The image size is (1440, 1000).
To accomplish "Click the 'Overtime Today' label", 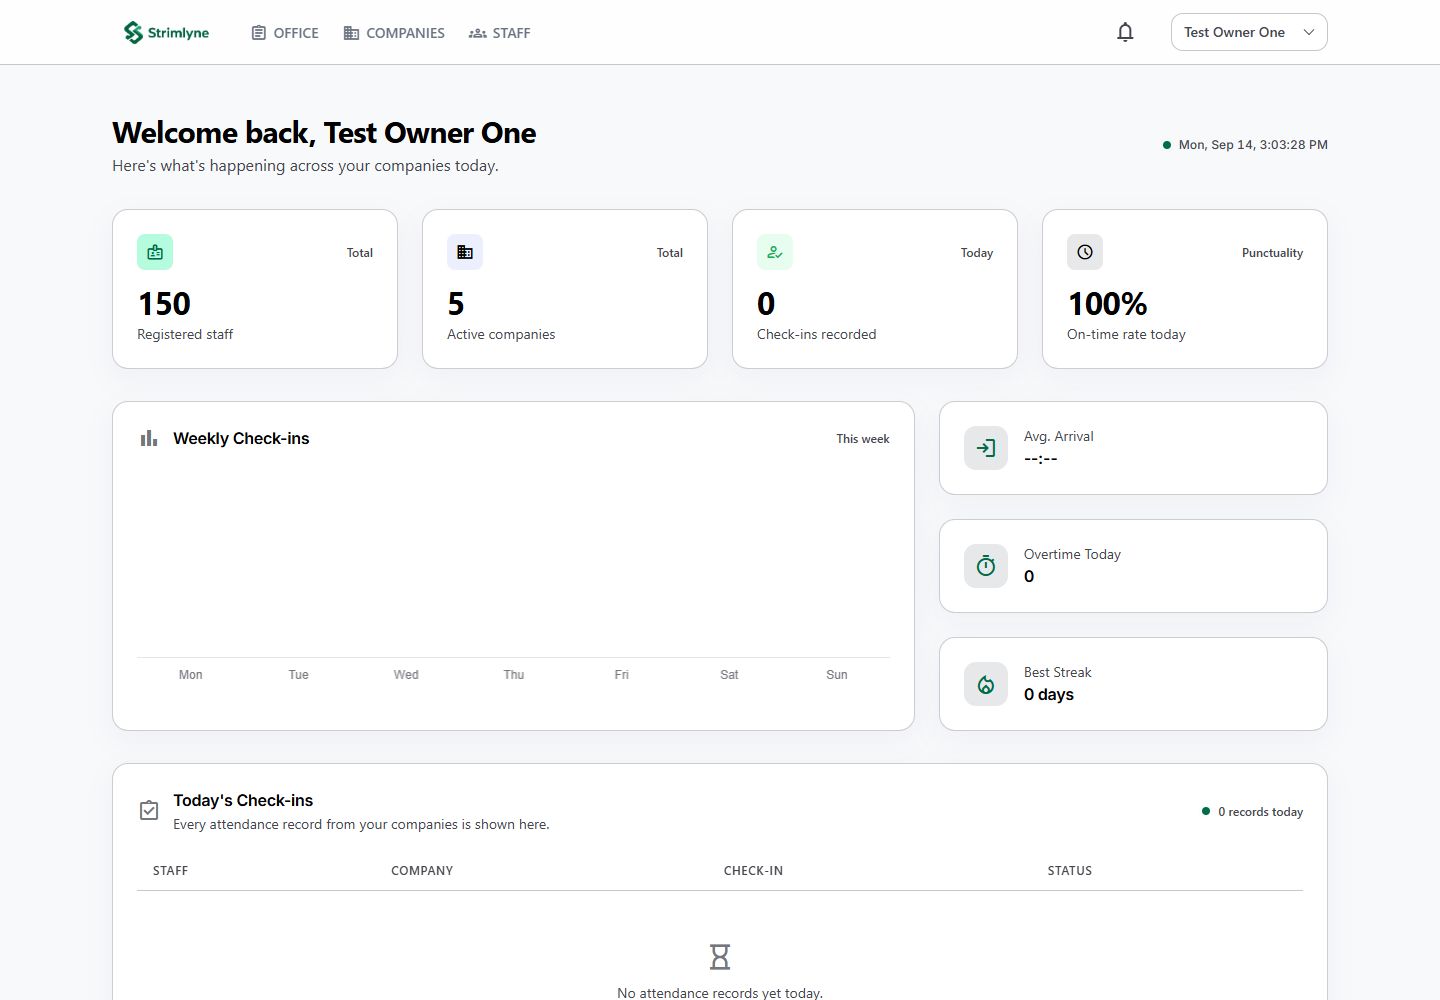I will pyautogui.click(x=1072, y=554).
